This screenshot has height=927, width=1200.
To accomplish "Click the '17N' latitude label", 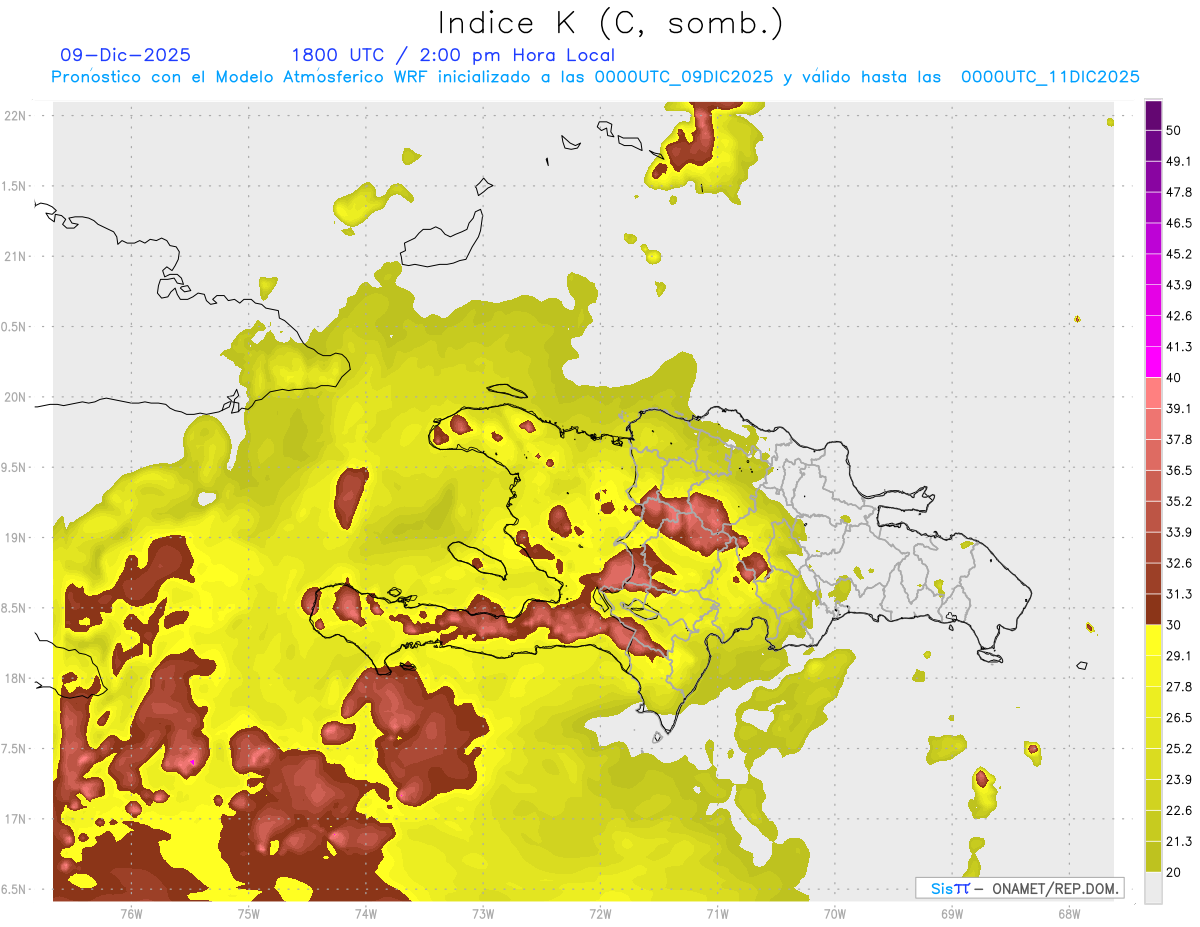I will [15, 819].
